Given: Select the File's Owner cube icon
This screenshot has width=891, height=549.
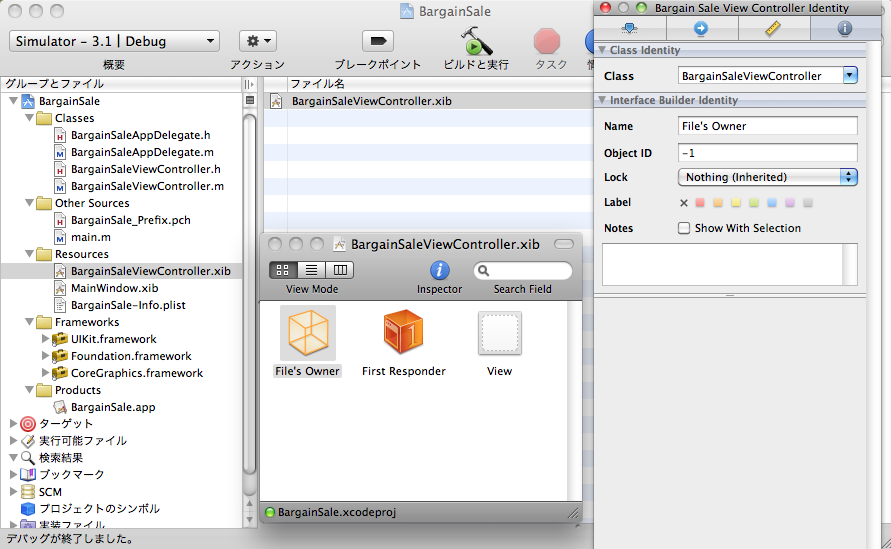Looking at the screenshot, I should tap(308, 332).
